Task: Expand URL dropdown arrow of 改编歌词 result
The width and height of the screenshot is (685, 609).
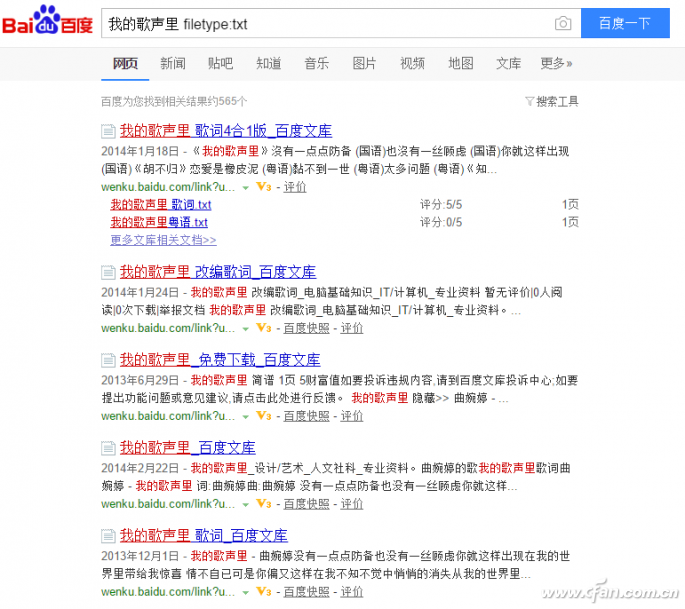Action: point(246,329)
